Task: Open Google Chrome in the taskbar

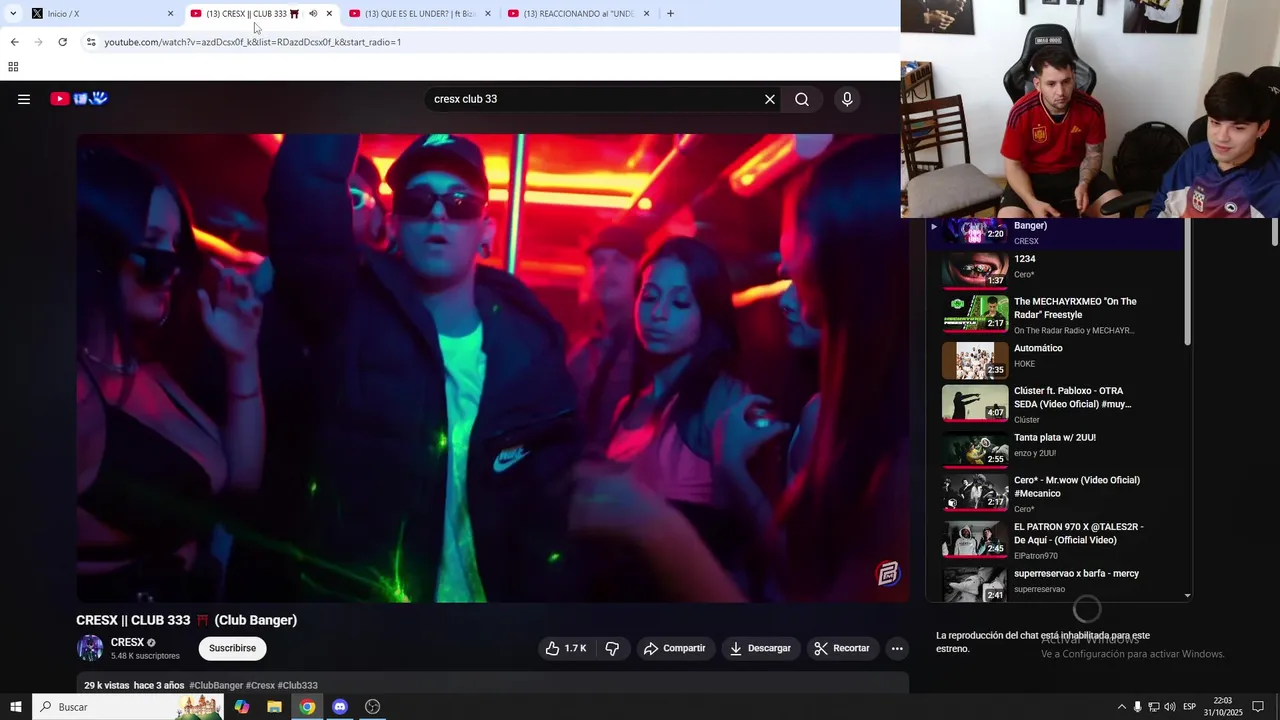Action: 307,707
